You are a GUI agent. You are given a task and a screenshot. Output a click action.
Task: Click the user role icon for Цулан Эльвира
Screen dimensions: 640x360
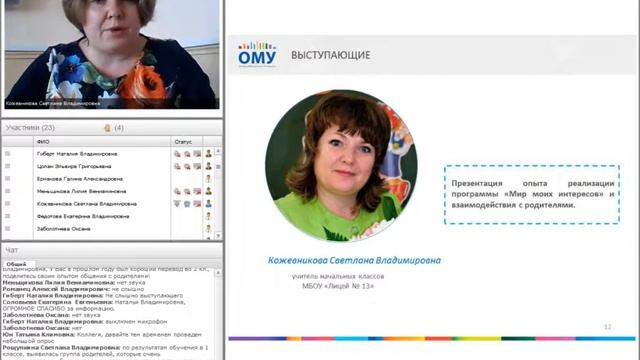(209, 166)
